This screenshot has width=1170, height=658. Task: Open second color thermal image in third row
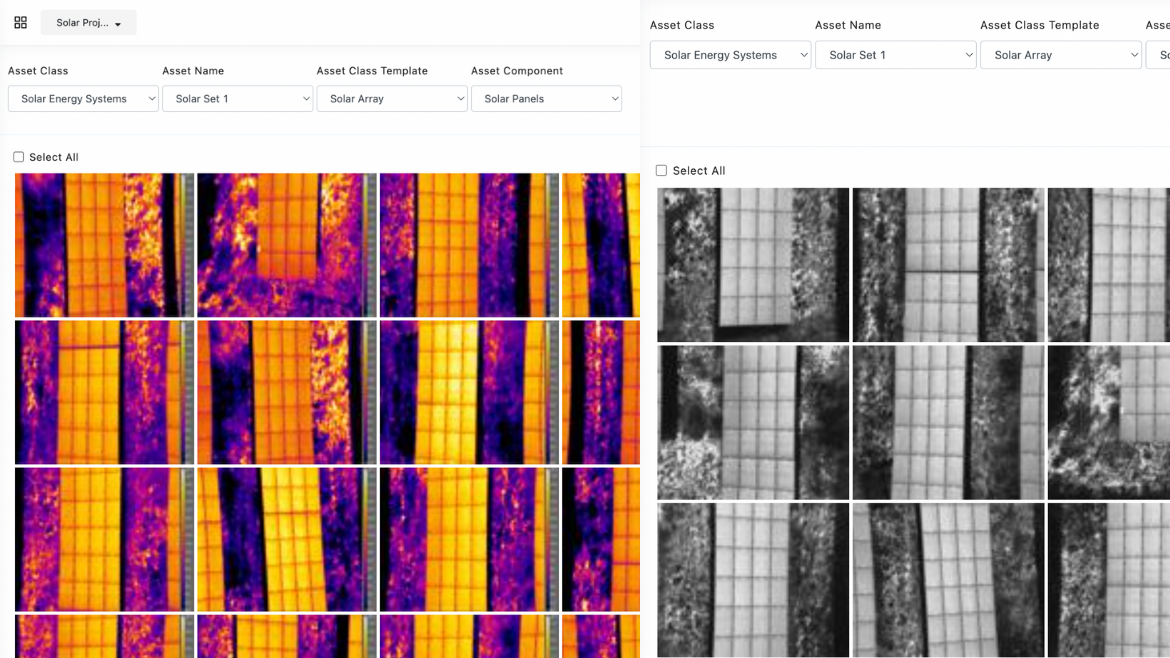287,539
